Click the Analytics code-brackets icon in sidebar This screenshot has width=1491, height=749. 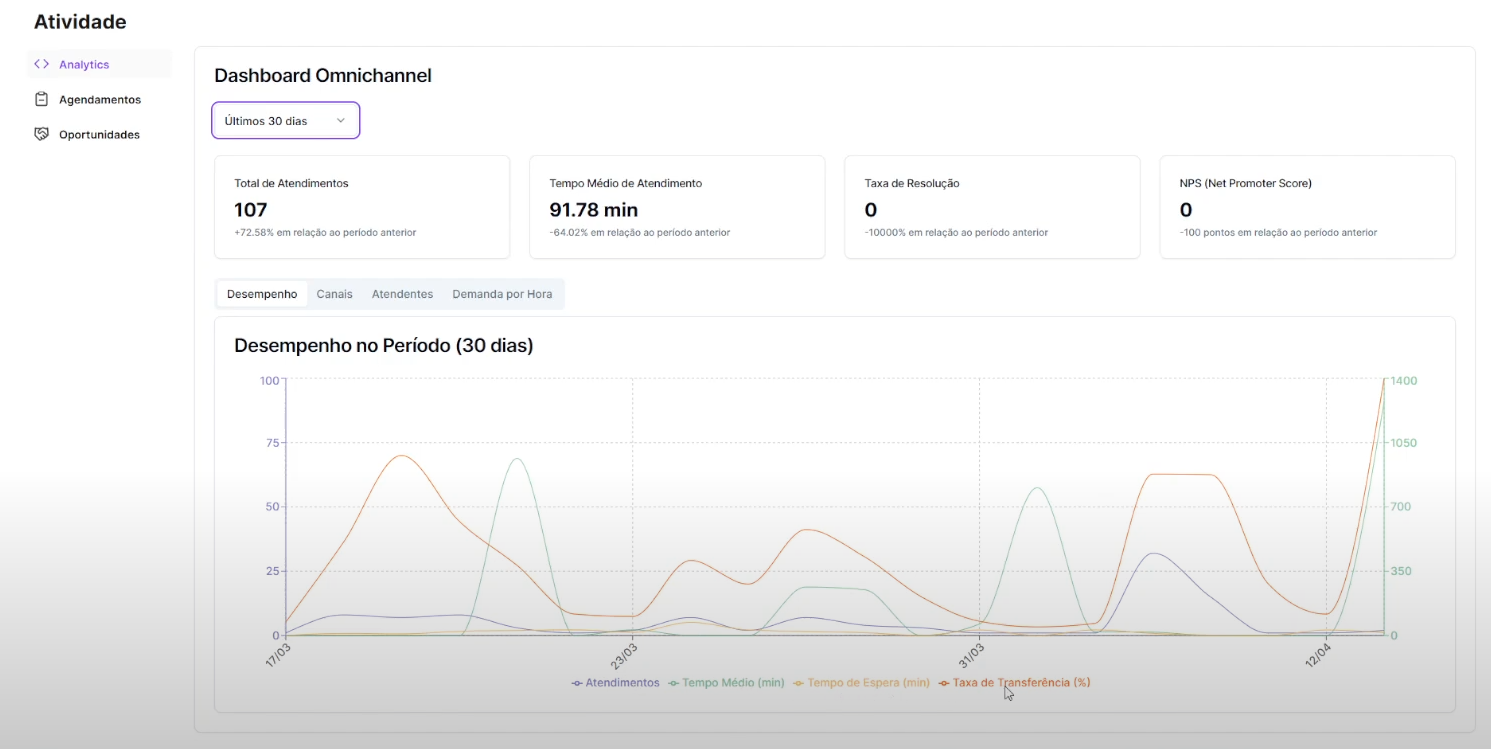[41, 64]
